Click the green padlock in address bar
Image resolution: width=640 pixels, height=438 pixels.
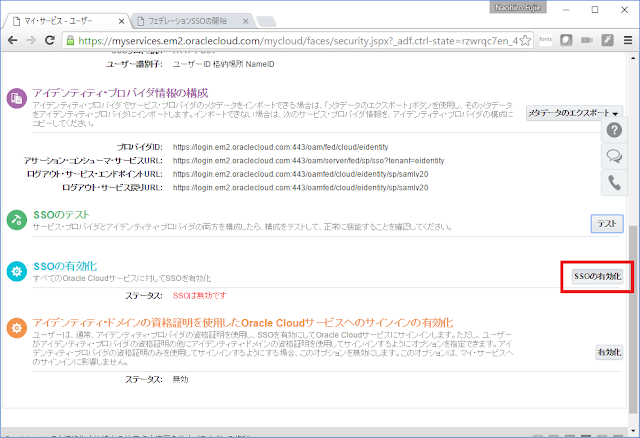point(70,40)
